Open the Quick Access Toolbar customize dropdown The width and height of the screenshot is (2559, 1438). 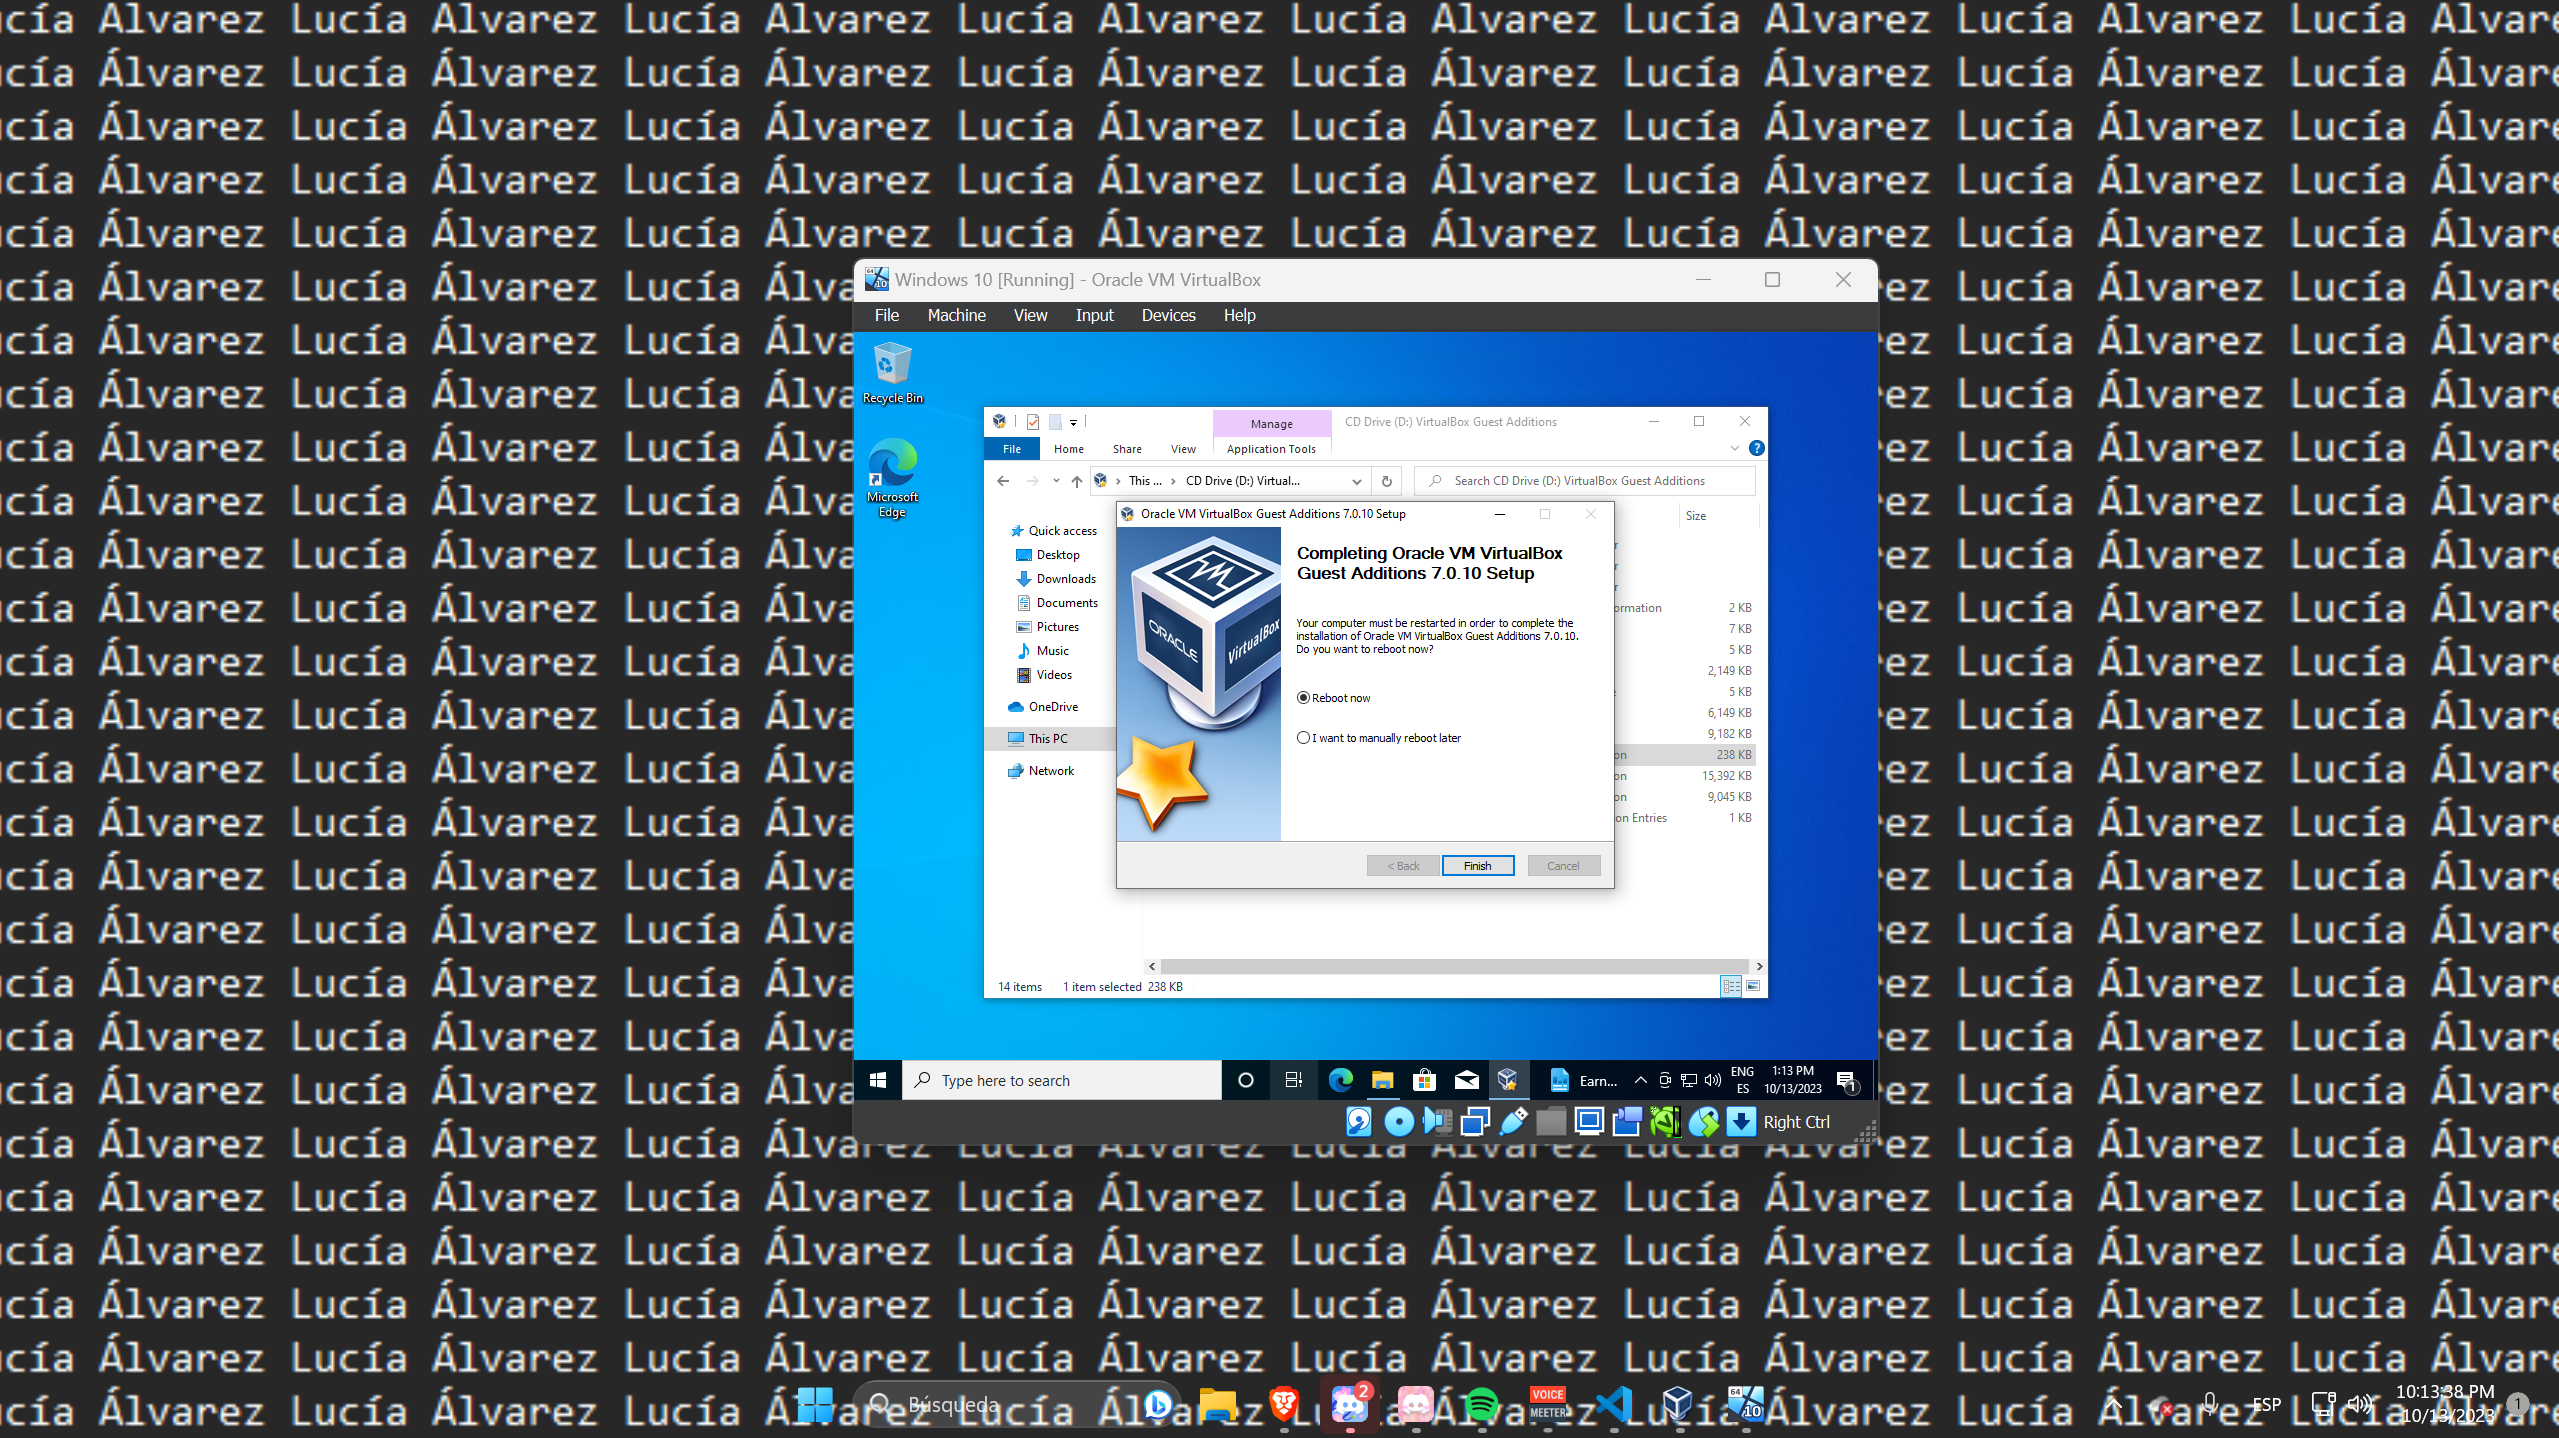(1074, 422)
